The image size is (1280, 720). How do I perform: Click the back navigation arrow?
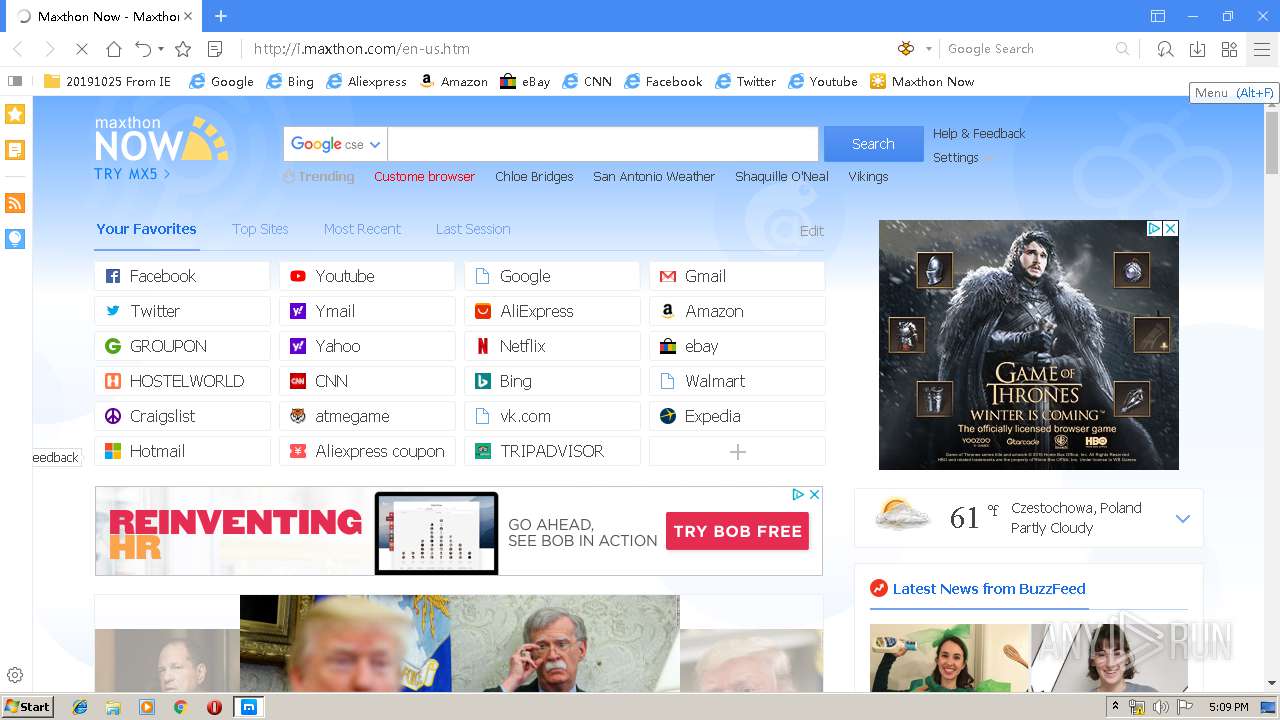(x=18, y=49)
